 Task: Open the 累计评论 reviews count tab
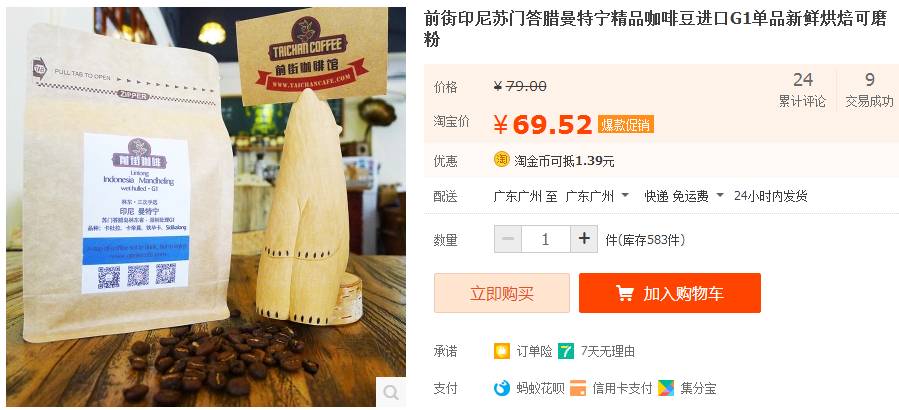(803, 90)
